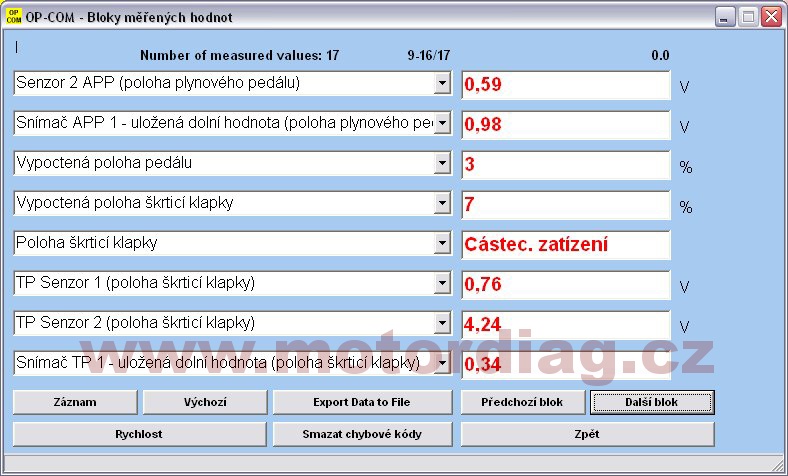
Task: Click the OP-COM title bar icon
Action: pyautogui.click(x=13, y=17)
